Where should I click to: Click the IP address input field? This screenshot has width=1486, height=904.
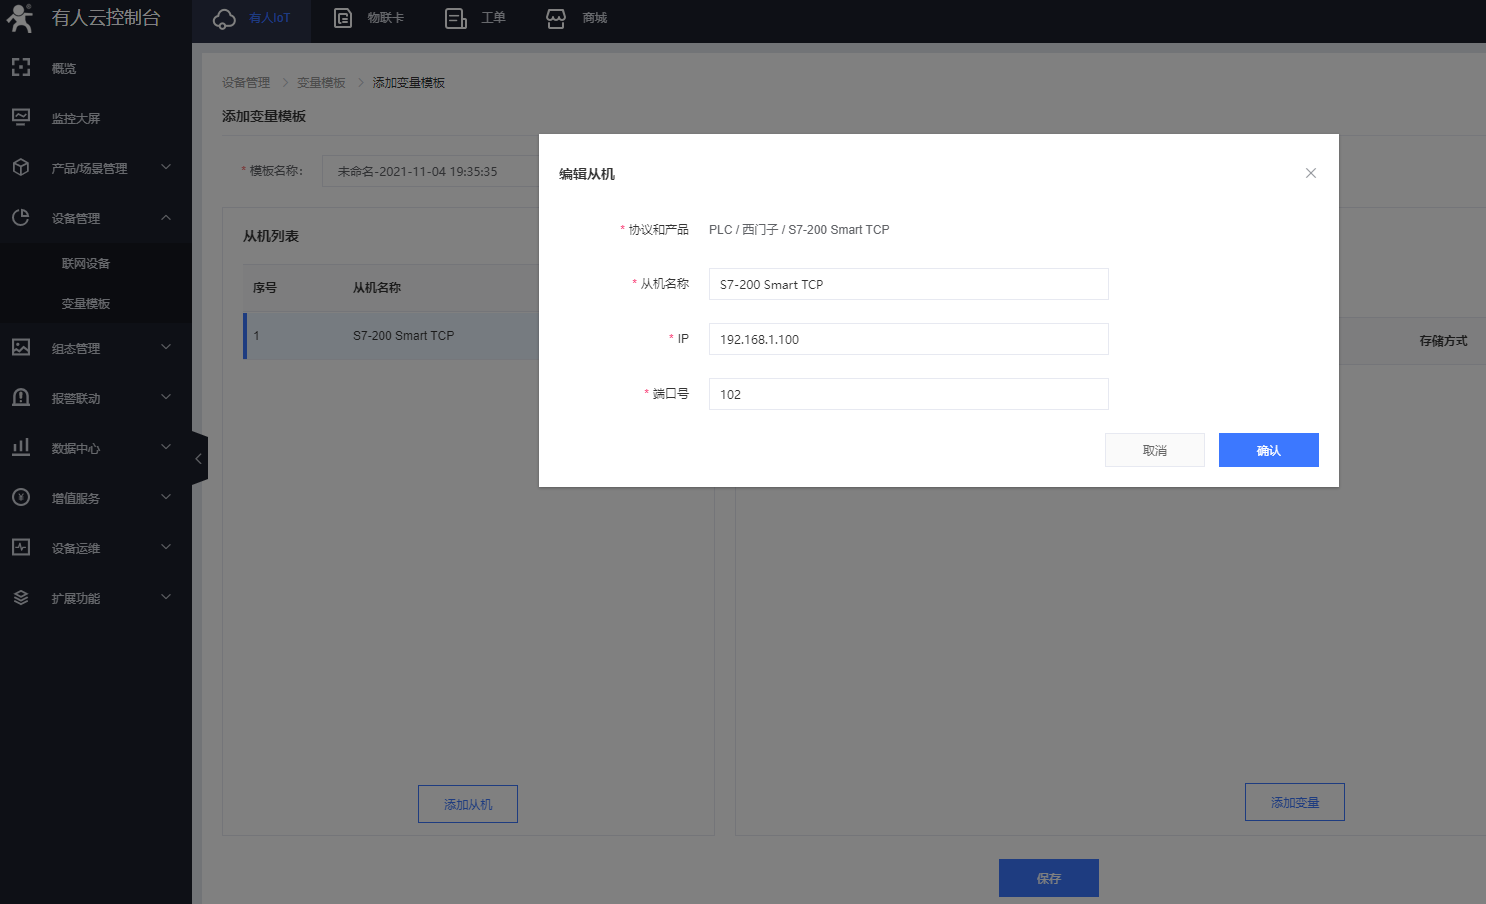point(908,339)
